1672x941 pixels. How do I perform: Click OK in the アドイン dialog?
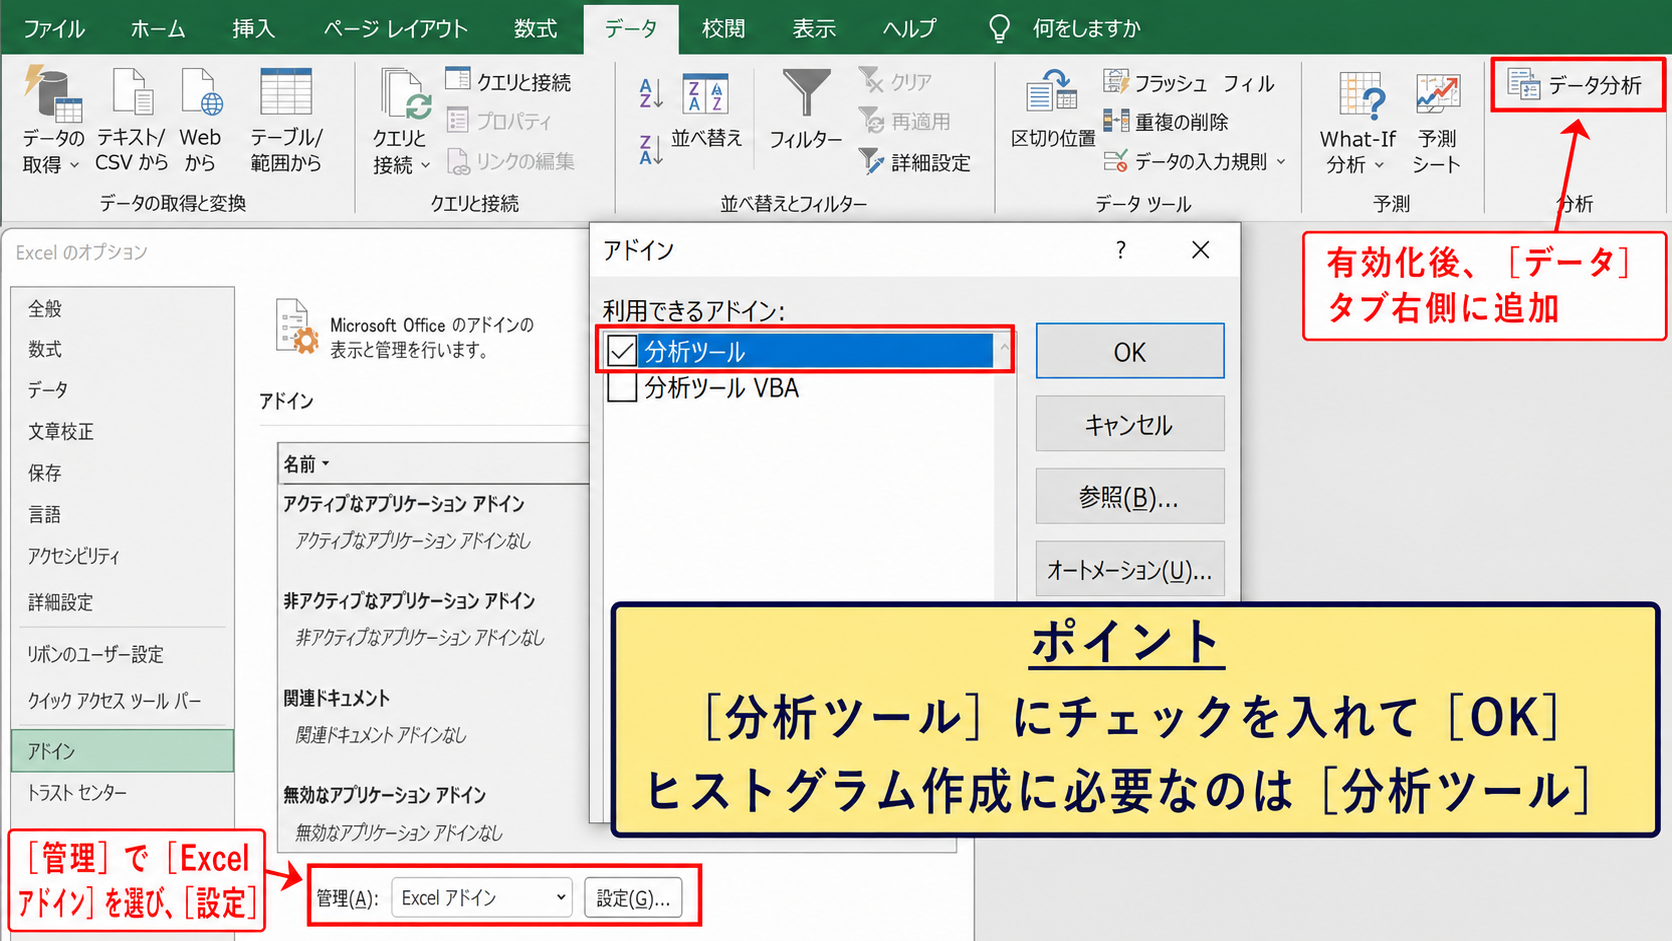pyautogui.click(x=1130, y=351)
